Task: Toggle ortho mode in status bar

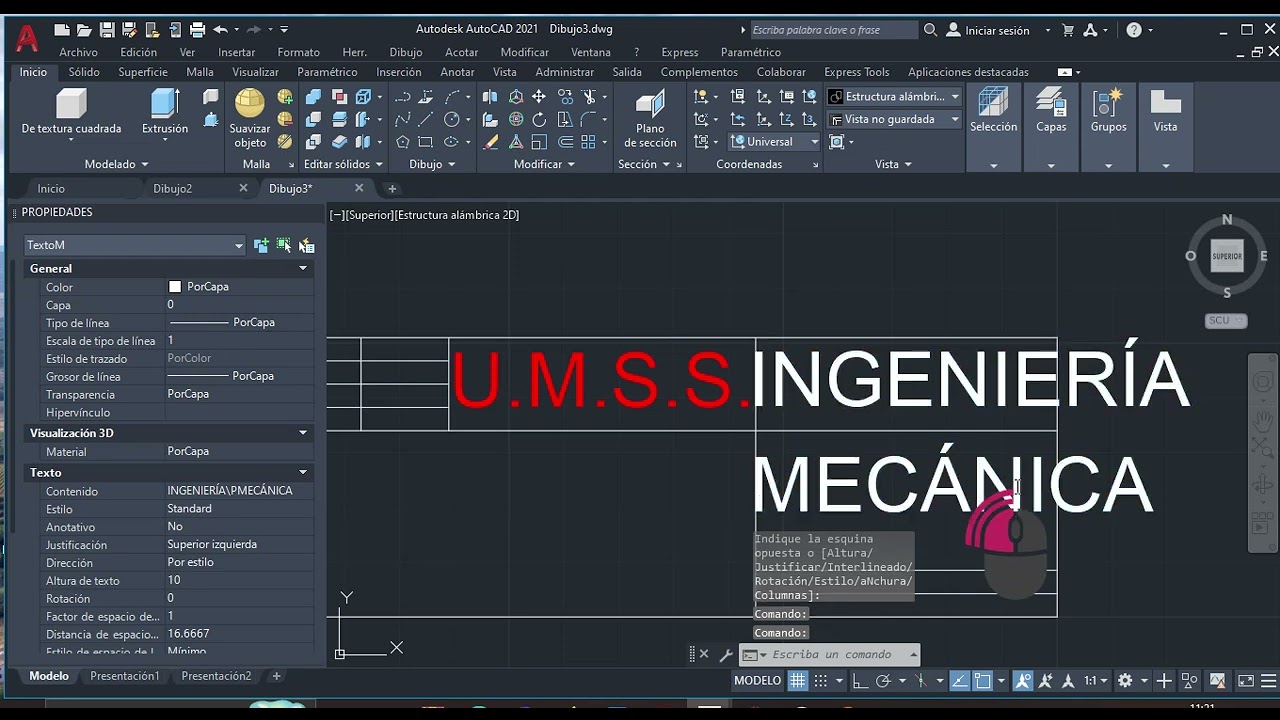Action: tap(860, 681)
